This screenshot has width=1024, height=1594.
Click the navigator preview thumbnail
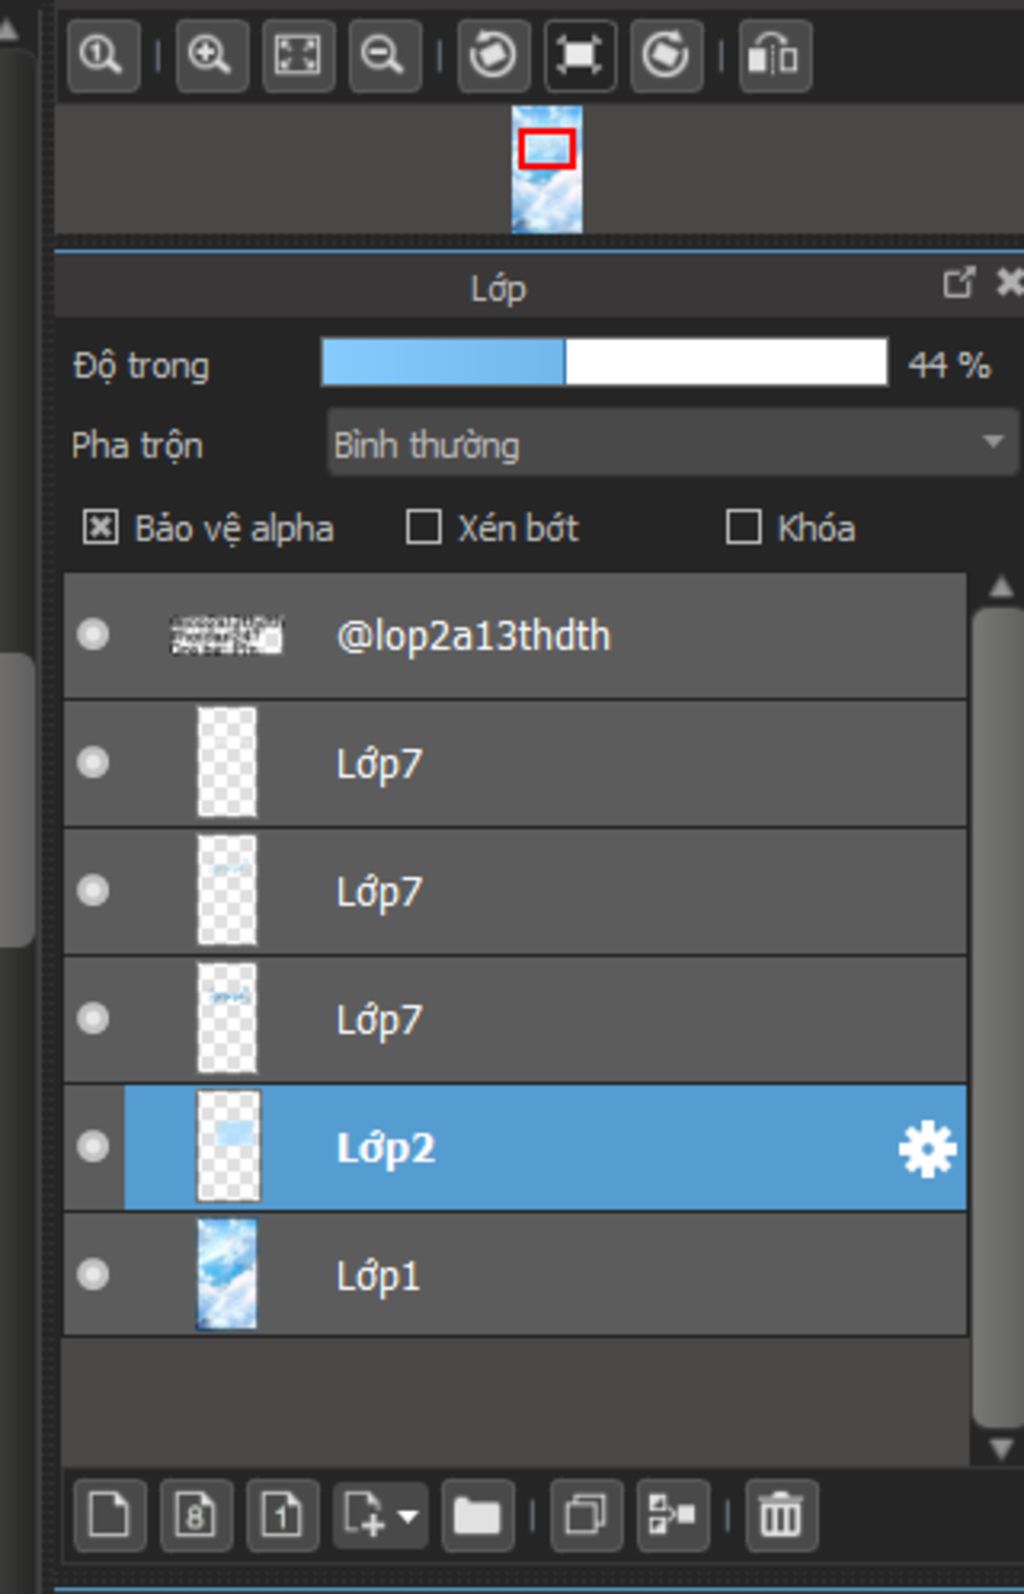coord(547,169)
